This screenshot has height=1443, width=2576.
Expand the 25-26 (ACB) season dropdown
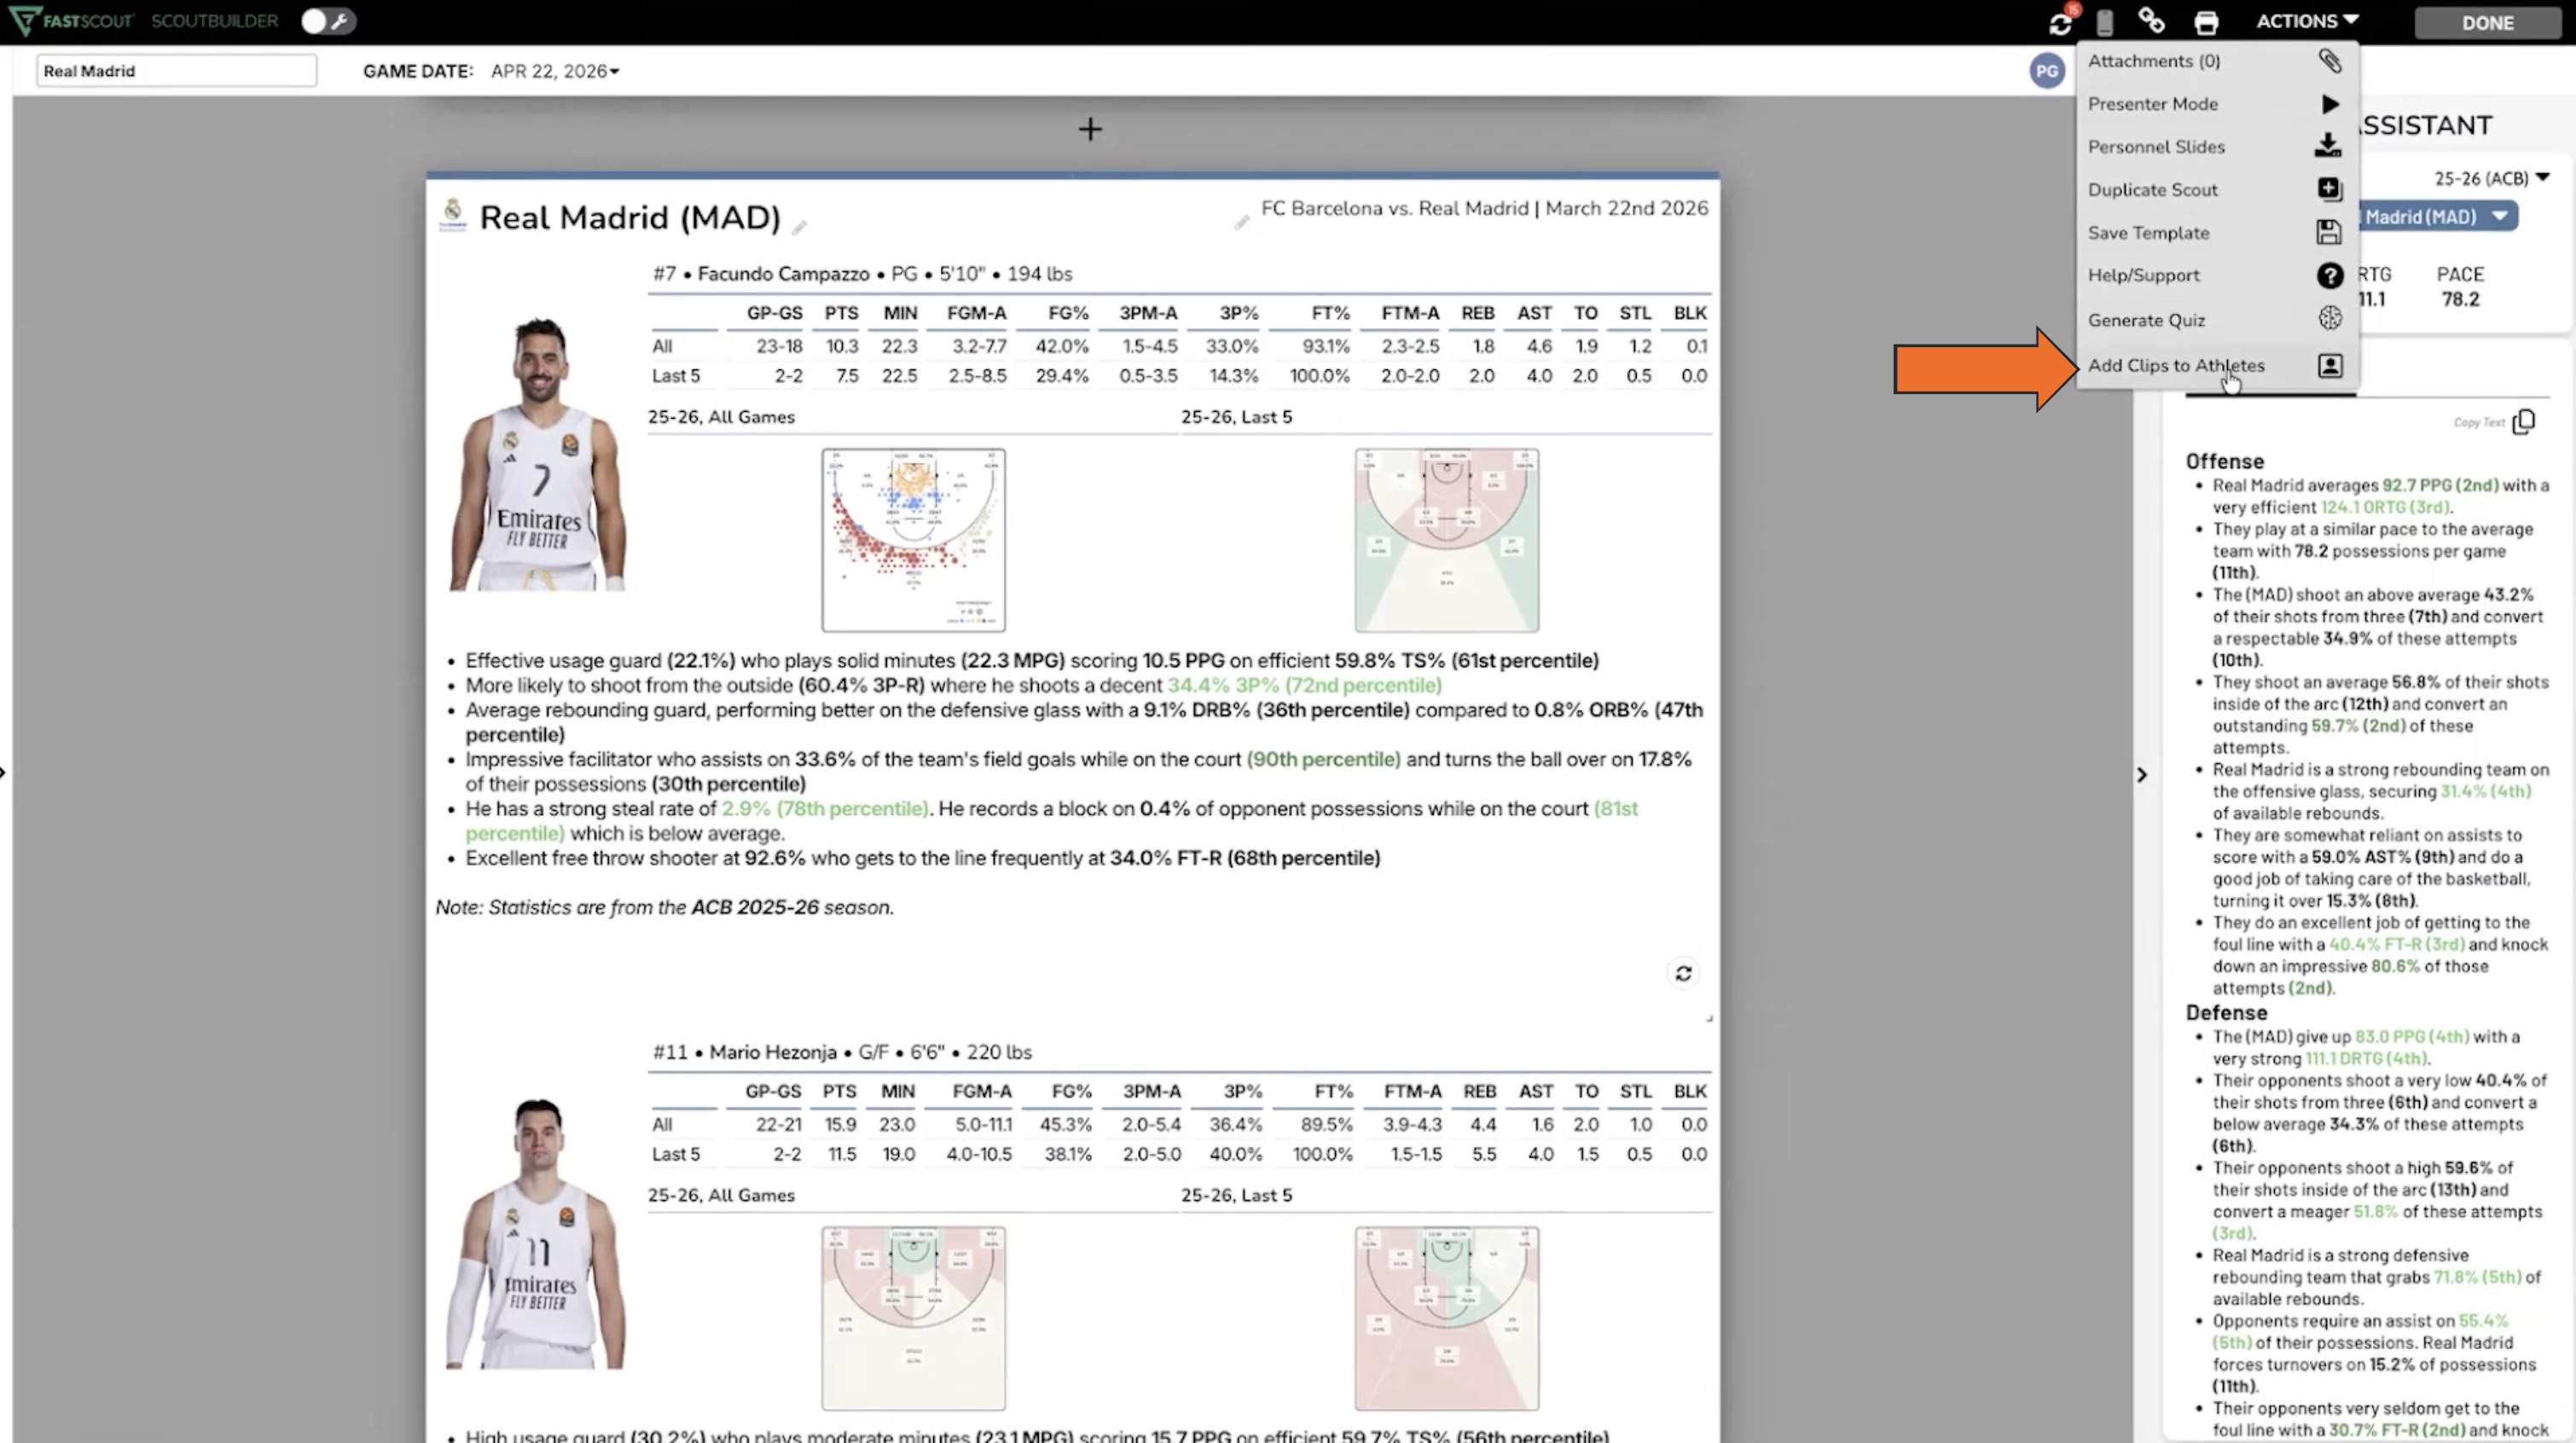click(x=2491, y=178)
